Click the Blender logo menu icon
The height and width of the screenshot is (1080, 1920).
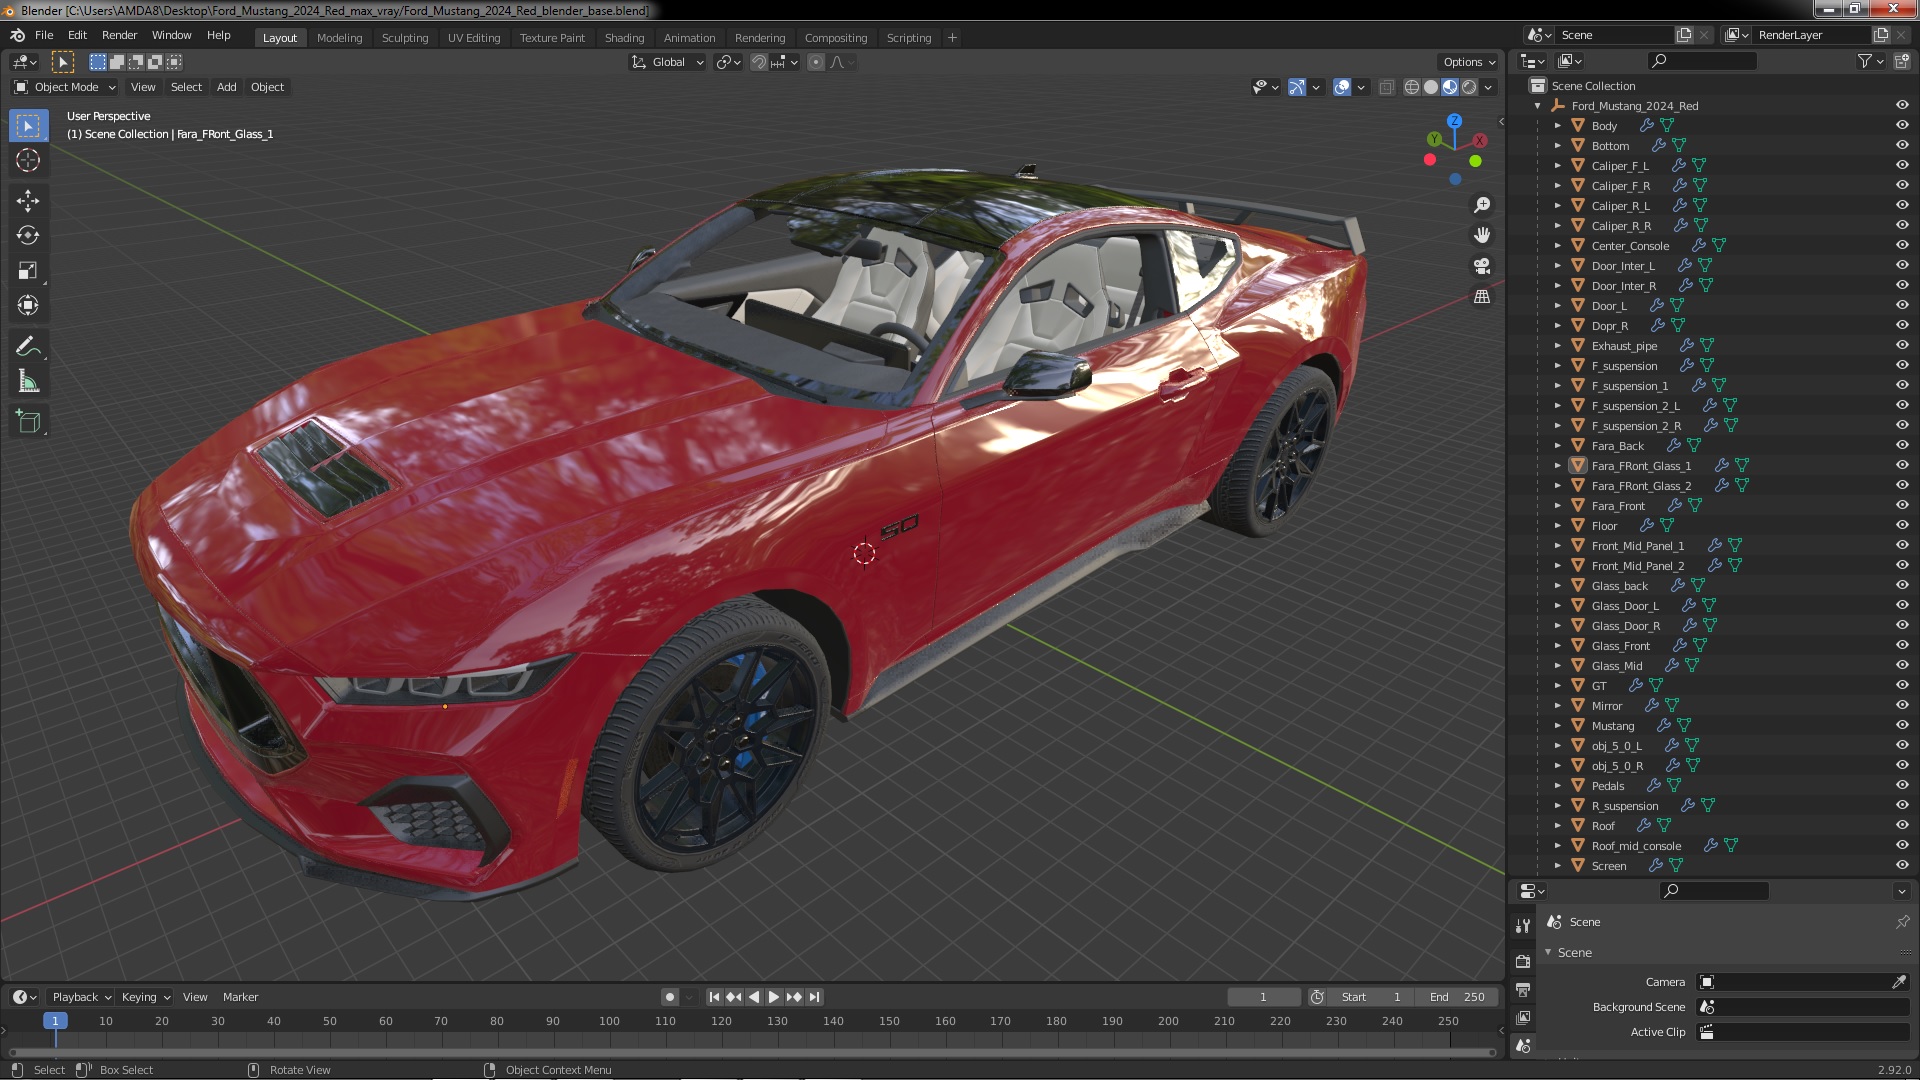(x=17, y=35)
